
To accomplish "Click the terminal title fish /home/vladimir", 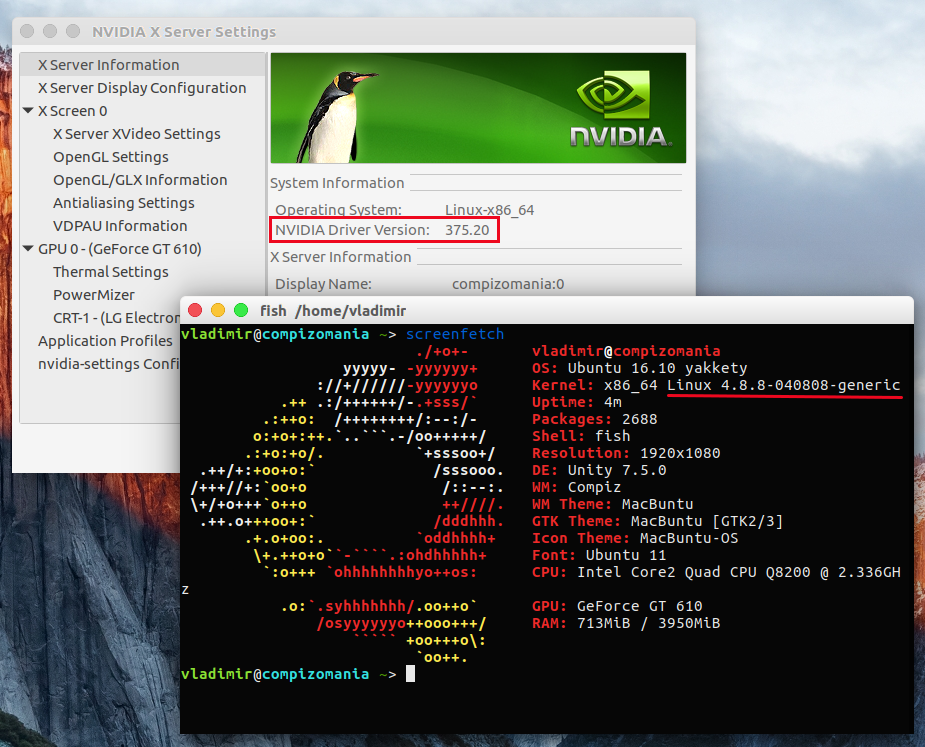I will [333, 311].
